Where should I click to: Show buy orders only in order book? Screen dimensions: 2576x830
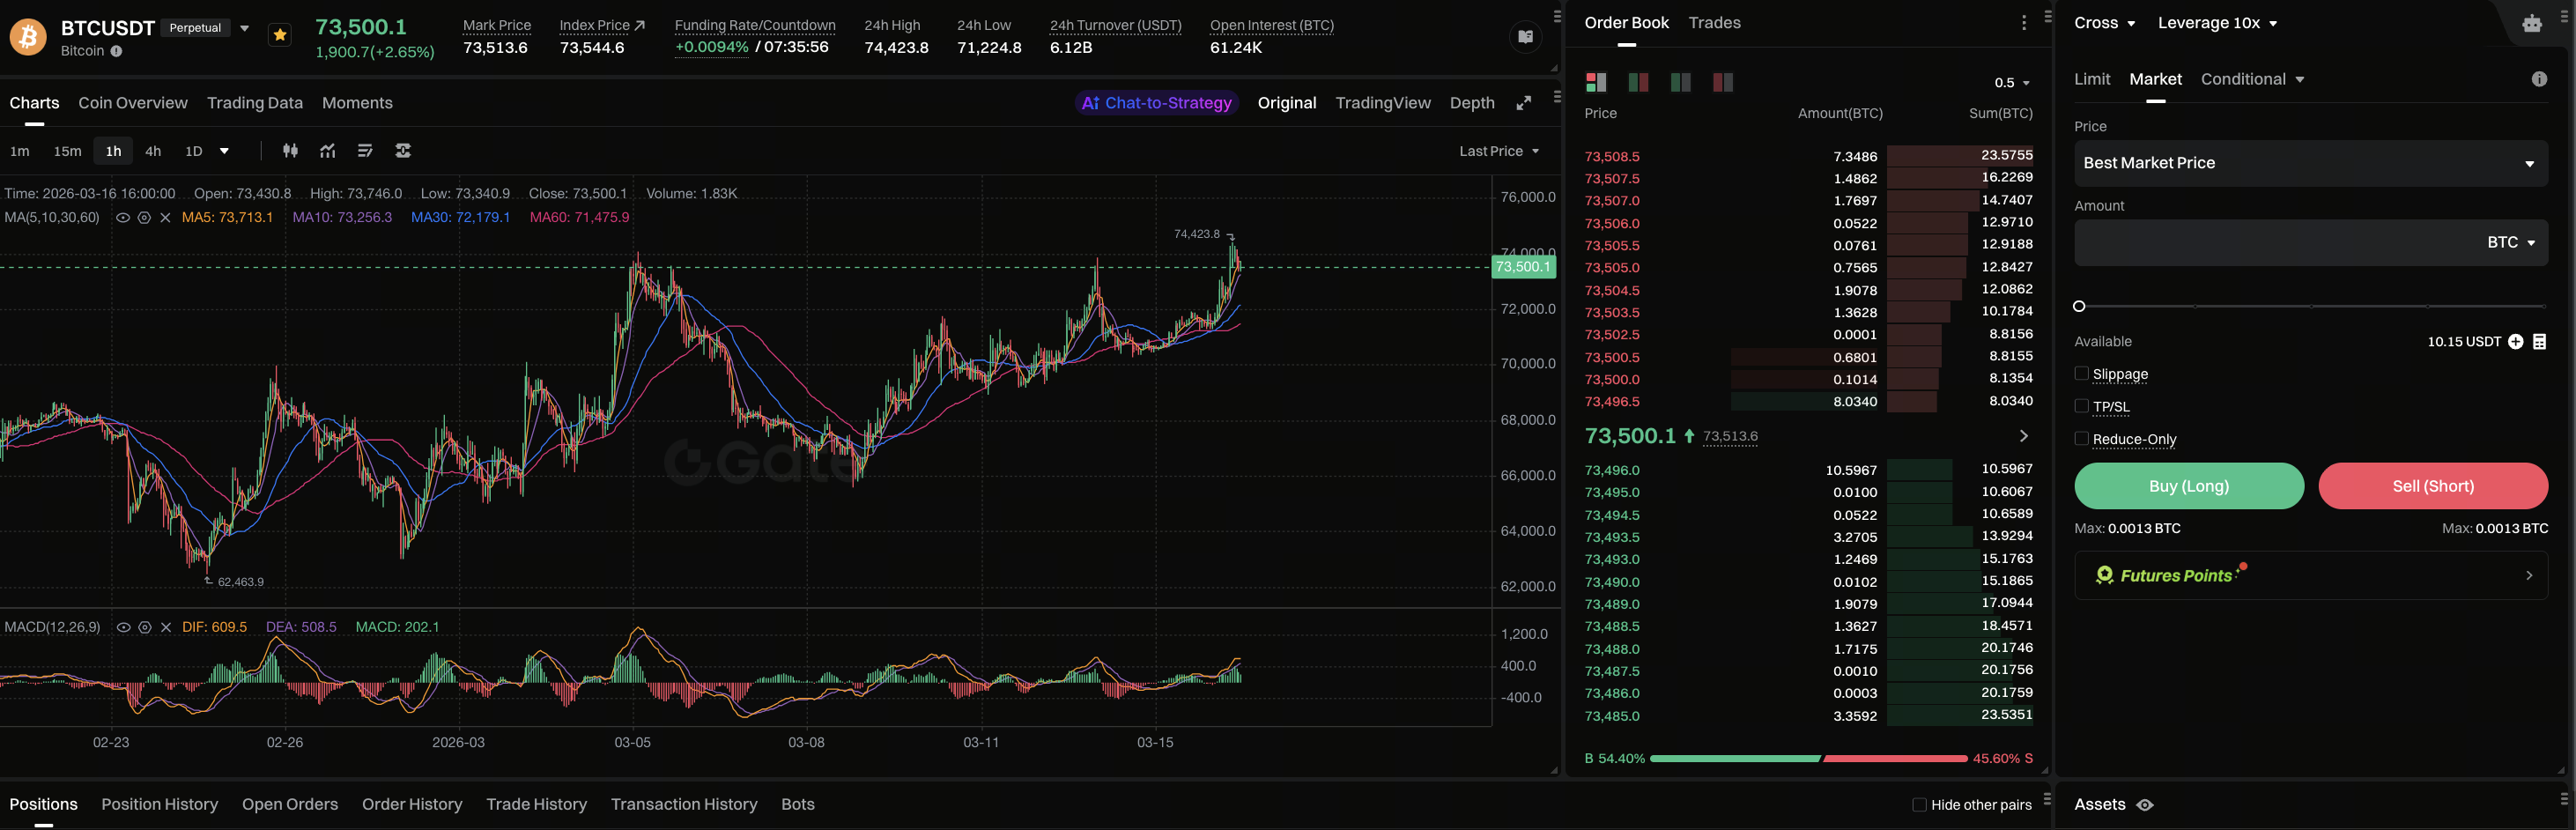1680,82
